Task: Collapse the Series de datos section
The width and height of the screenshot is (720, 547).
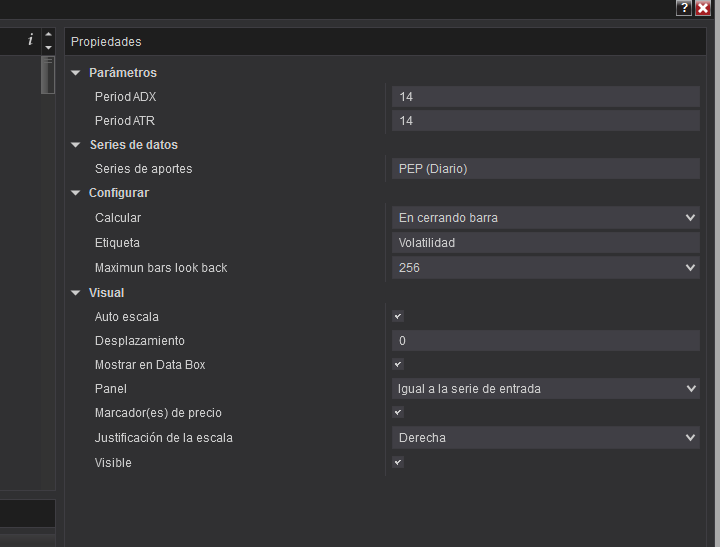Action: (x=76, y=145)
